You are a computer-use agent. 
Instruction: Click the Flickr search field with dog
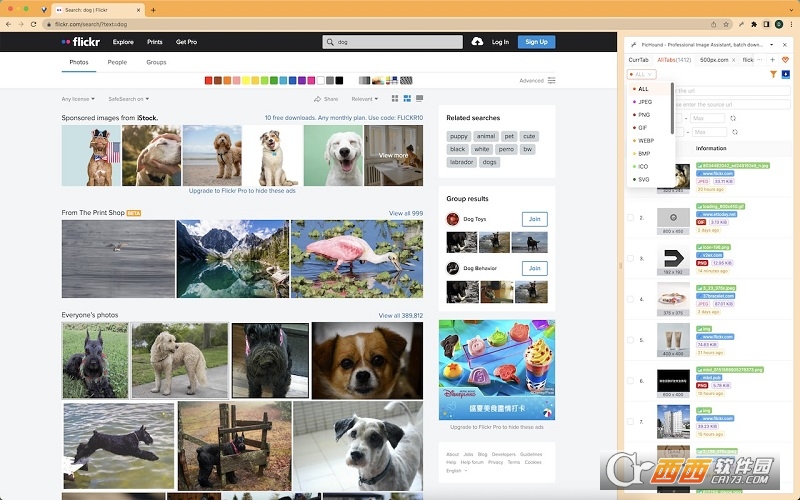392,42
